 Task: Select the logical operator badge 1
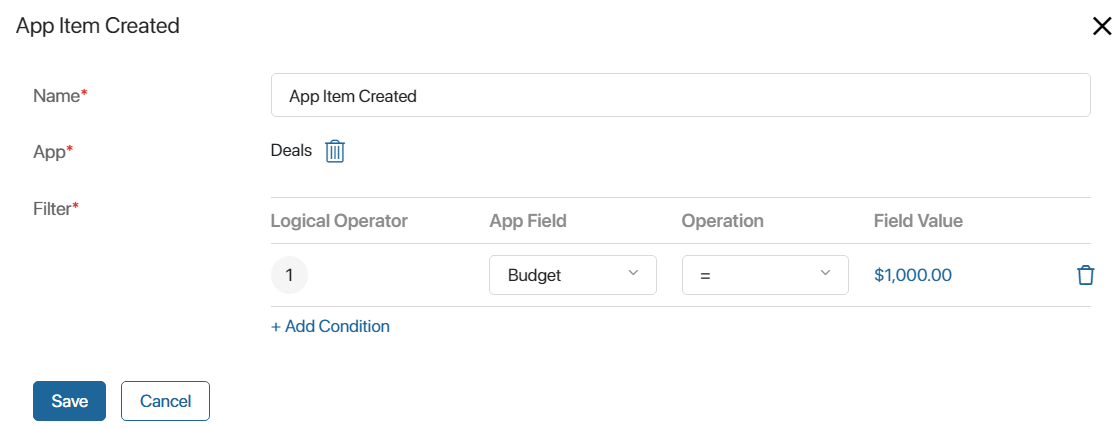[x=289, y=275]
